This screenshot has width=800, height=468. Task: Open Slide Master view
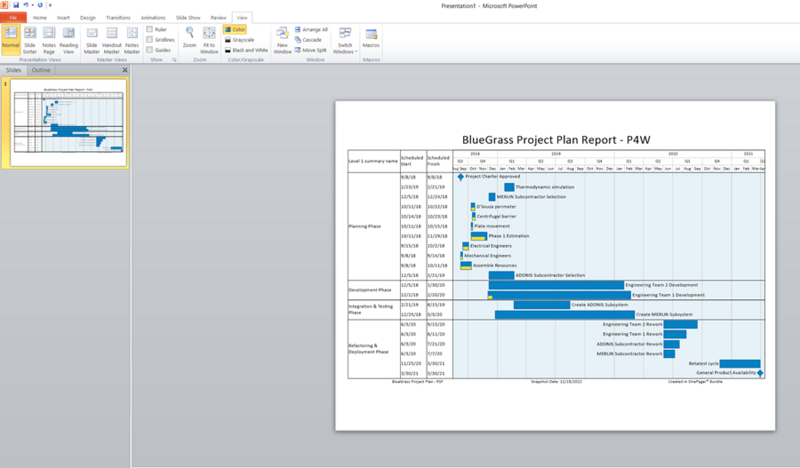[x=92, y=40]
